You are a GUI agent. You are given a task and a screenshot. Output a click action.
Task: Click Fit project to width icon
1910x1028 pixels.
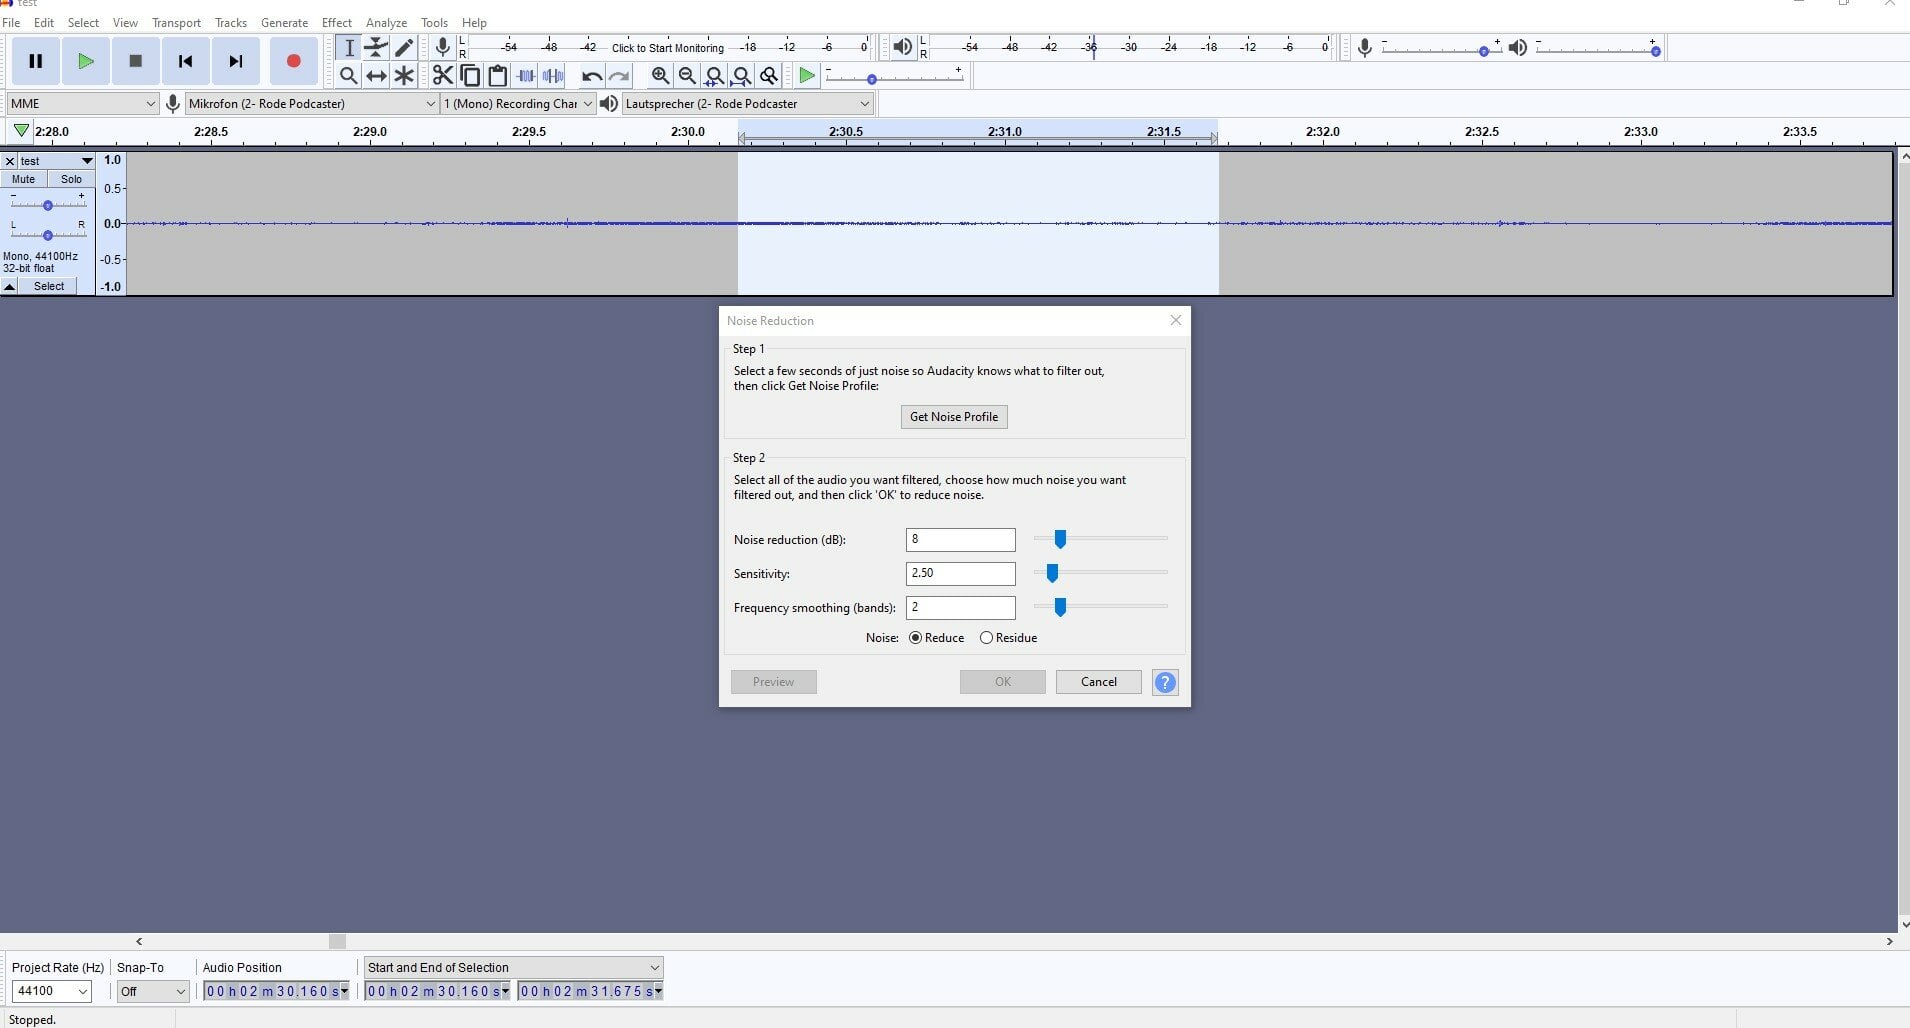[x=742, y=75]
